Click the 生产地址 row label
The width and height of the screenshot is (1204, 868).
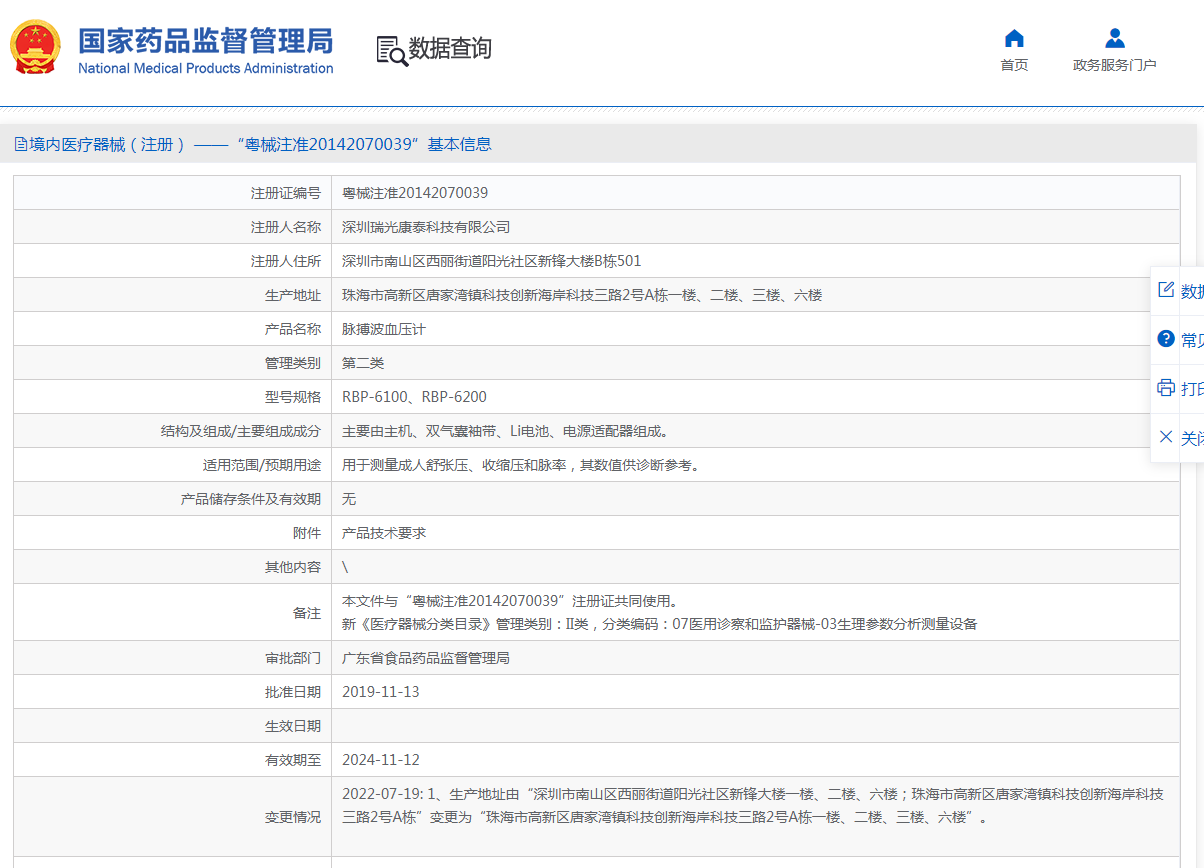tap(293, 295)
